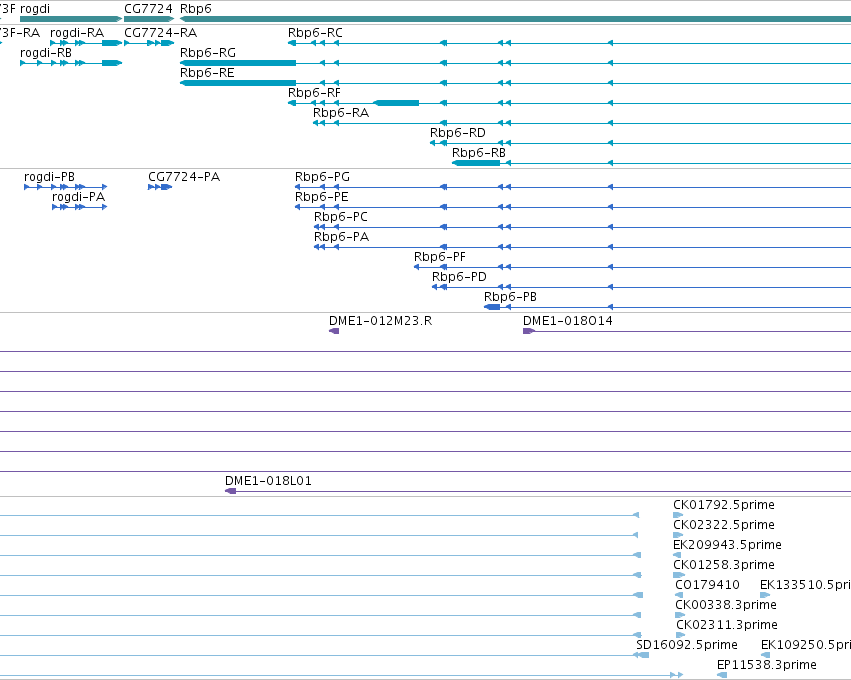851x680 pixels.
Task: Click the CG7724-RA transcript label
Action: (161, 33)
